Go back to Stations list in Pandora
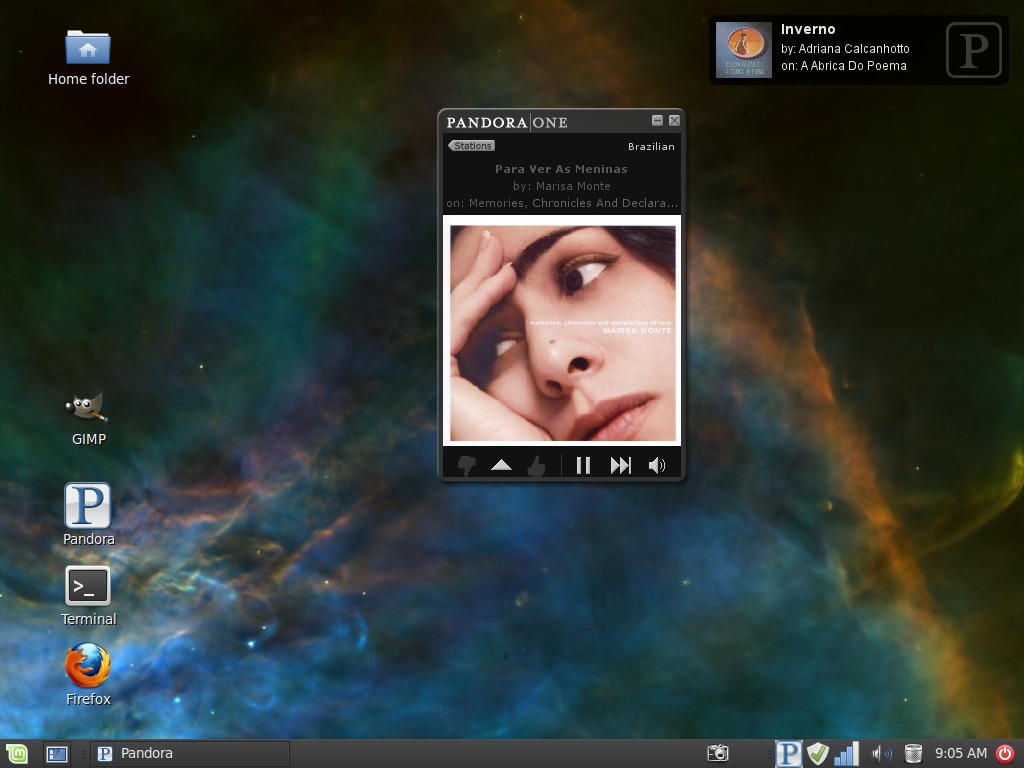This screenshot has height=768, width=1024. 472,146
